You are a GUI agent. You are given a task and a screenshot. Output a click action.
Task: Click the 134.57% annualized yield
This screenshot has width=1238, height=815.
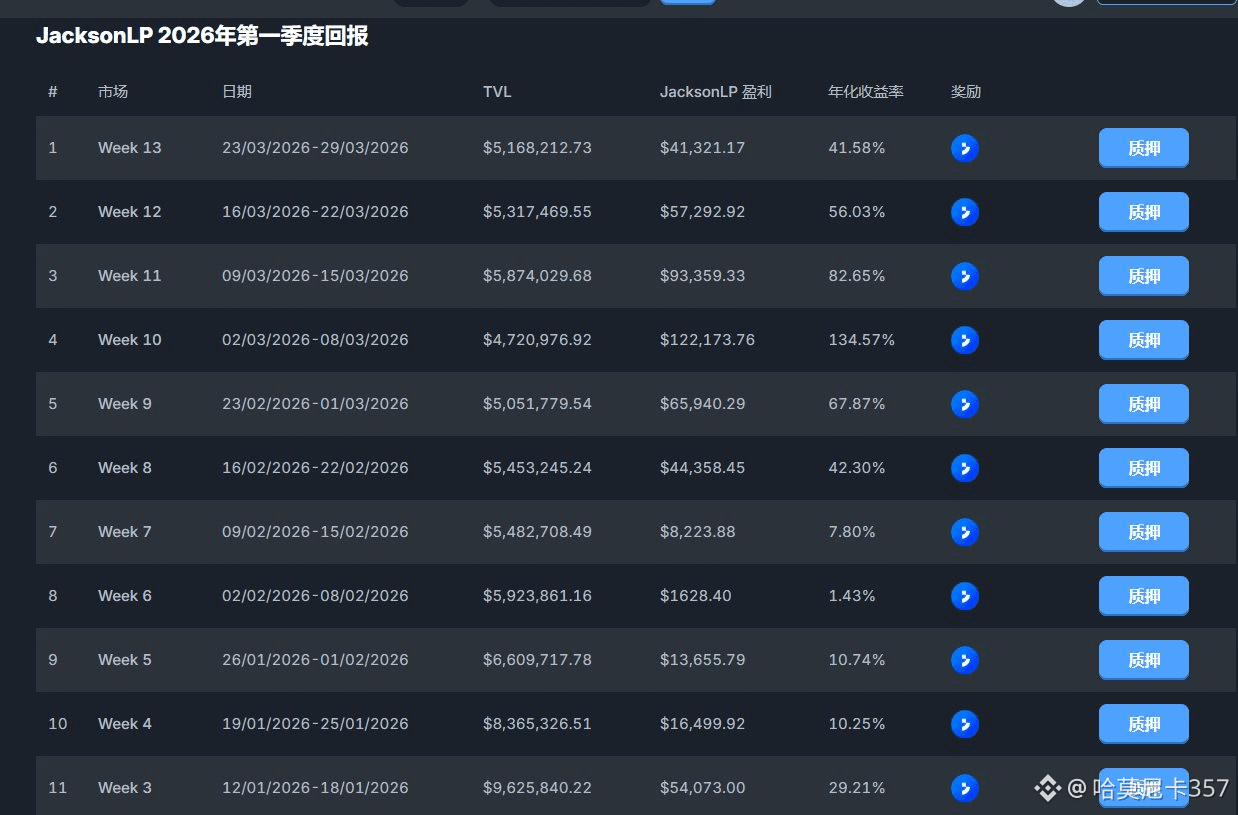click(x=862, y=340)
